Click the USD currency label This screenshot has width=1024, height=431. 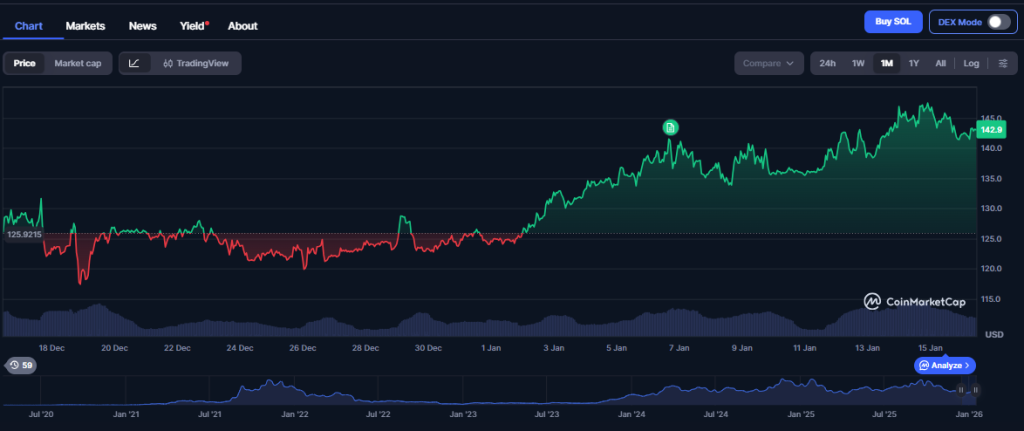[x=994, y=334]
